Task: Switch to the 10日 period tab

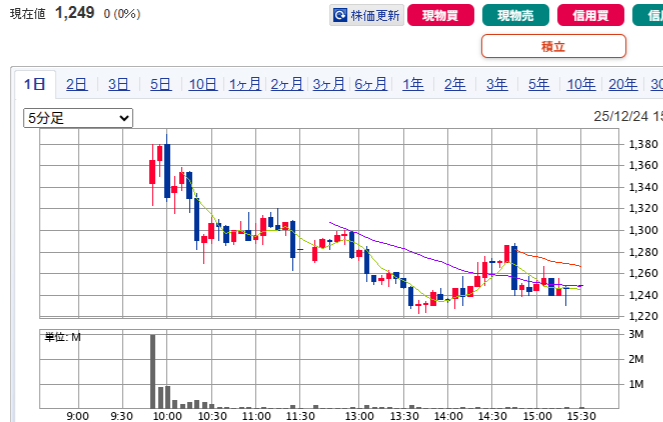Action: [x=202, y=84]
